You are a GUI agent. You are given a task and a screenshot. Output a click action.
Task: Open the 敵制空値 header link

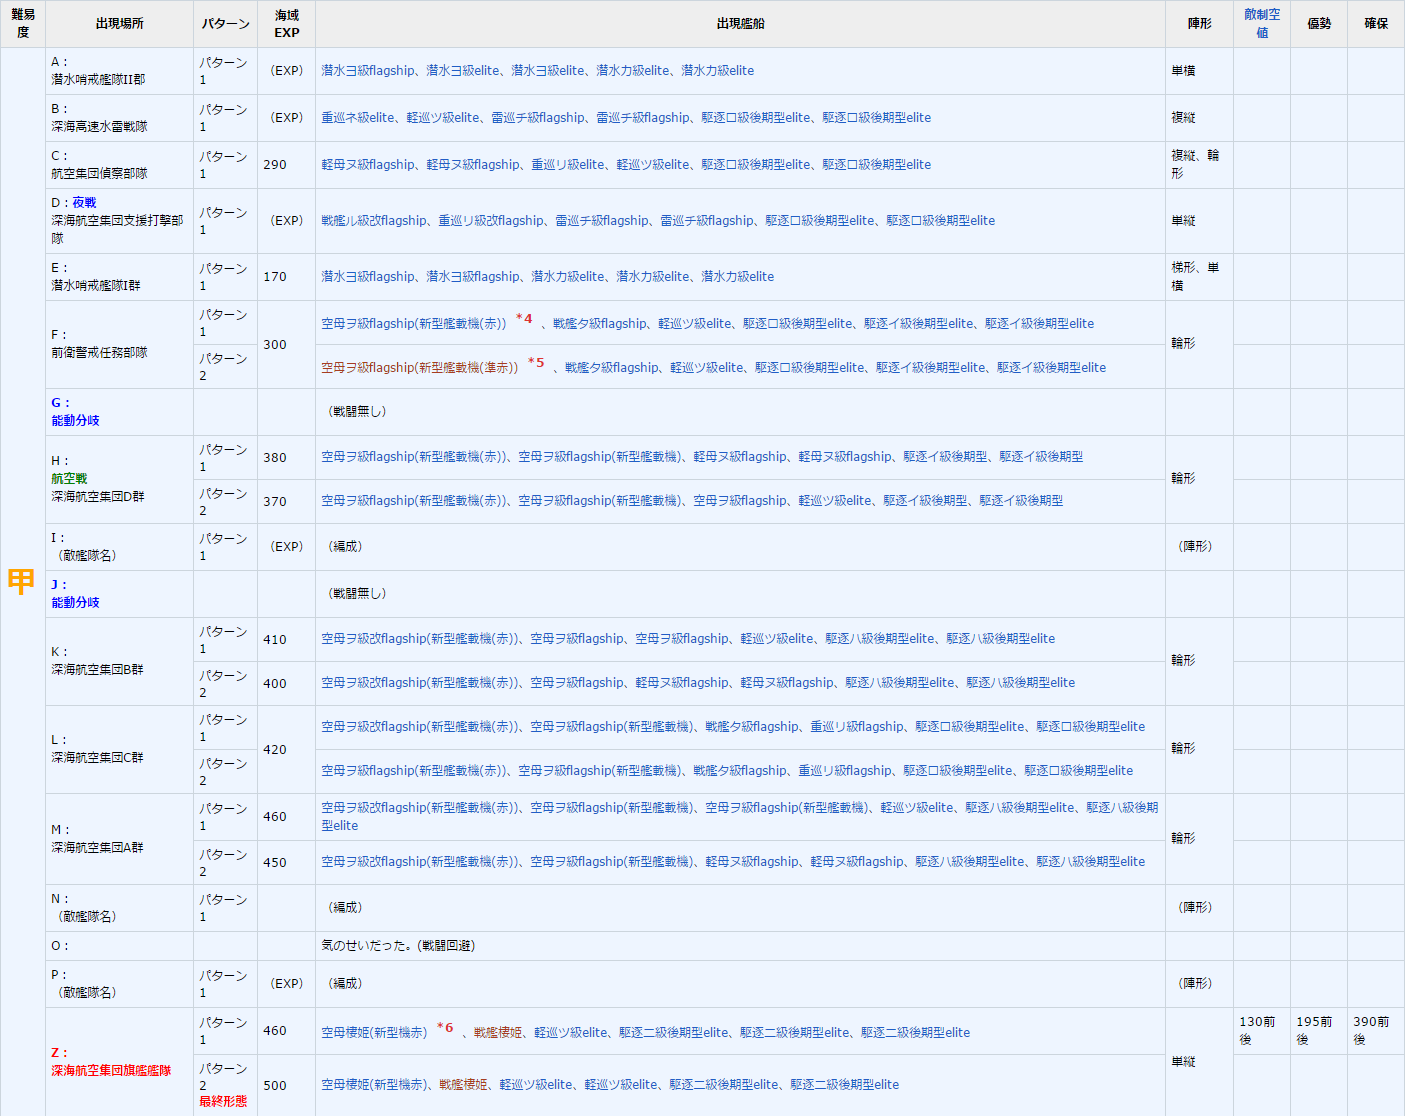(x=1262, y=24)
